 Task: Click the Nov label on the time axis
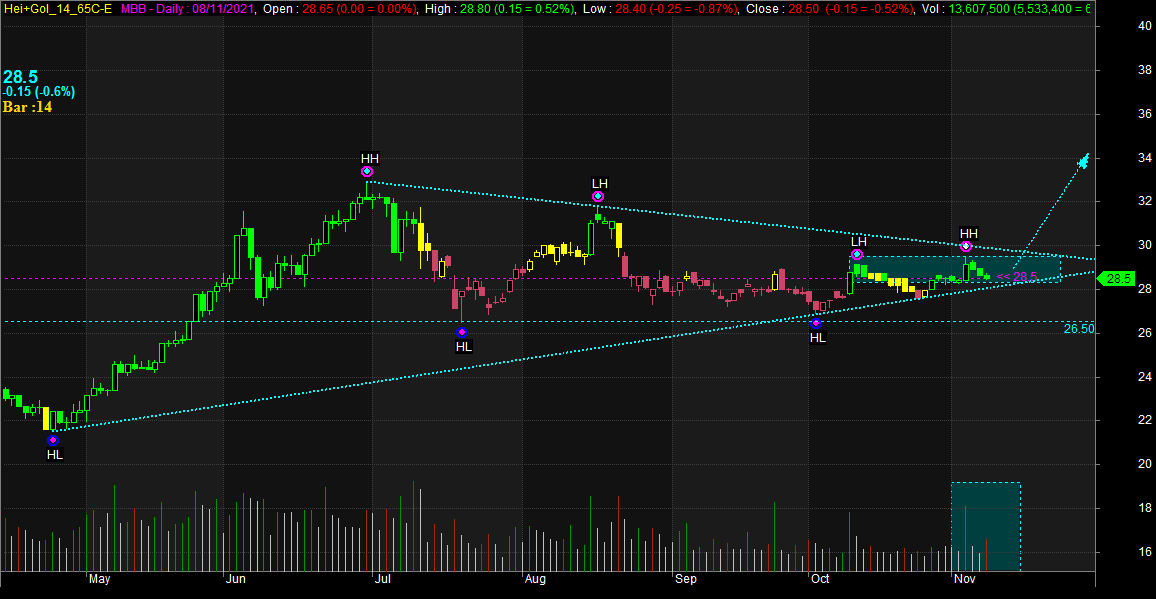964,579
